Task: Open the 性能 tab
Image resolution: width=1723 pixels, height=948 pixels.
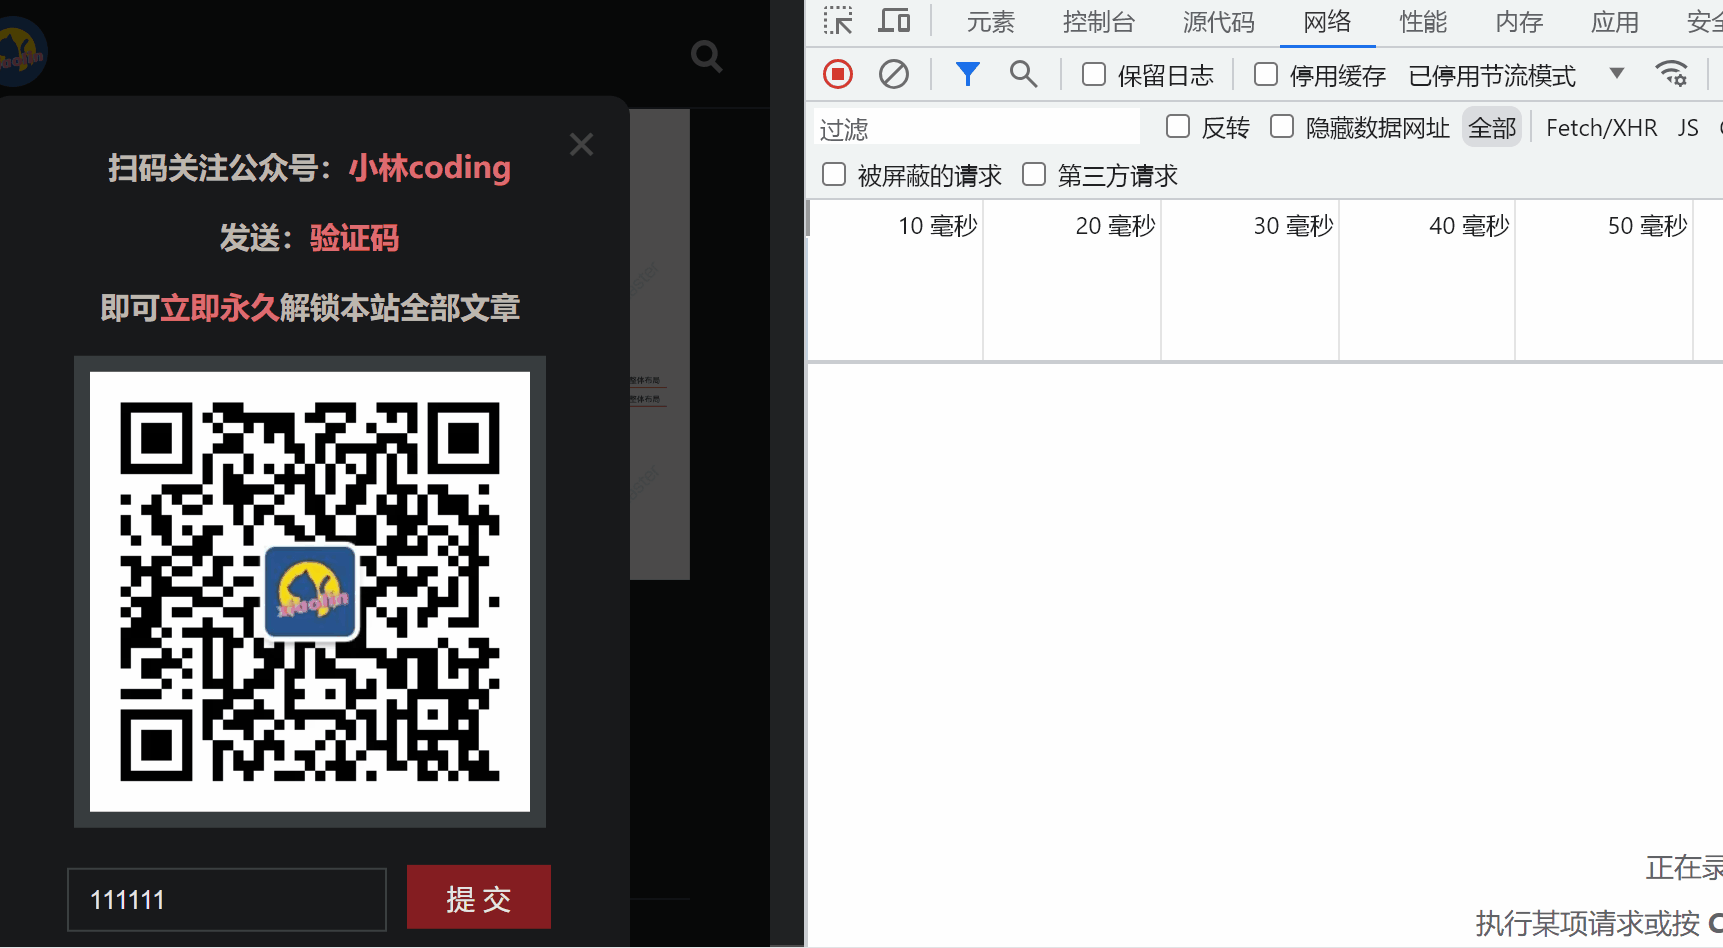Action: coord(1423,22)
